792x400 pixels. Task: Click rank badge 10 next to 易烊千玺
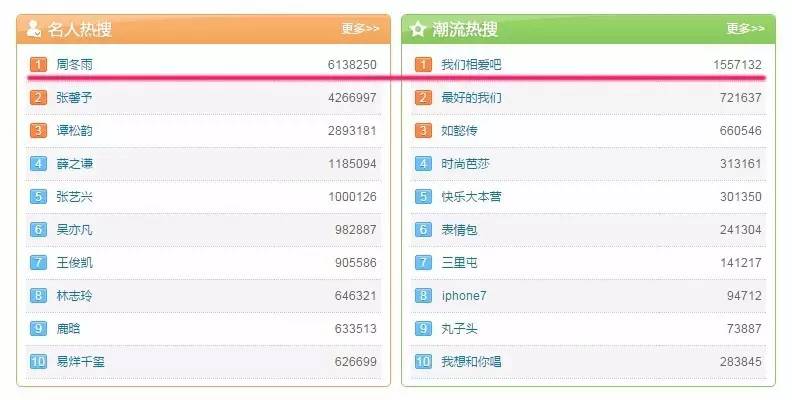coord(38,362)
